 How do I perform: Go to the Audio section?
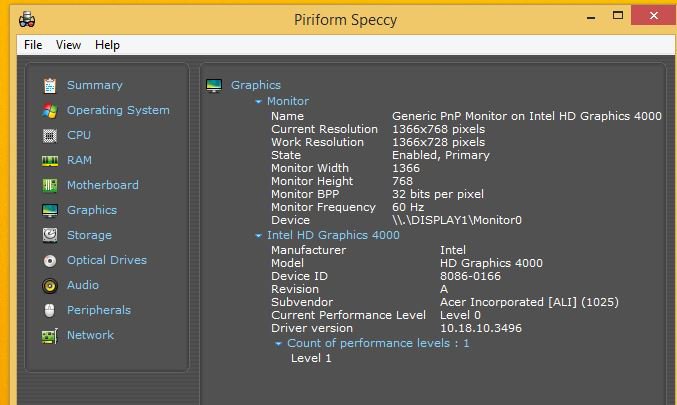[x=83, y=285]
